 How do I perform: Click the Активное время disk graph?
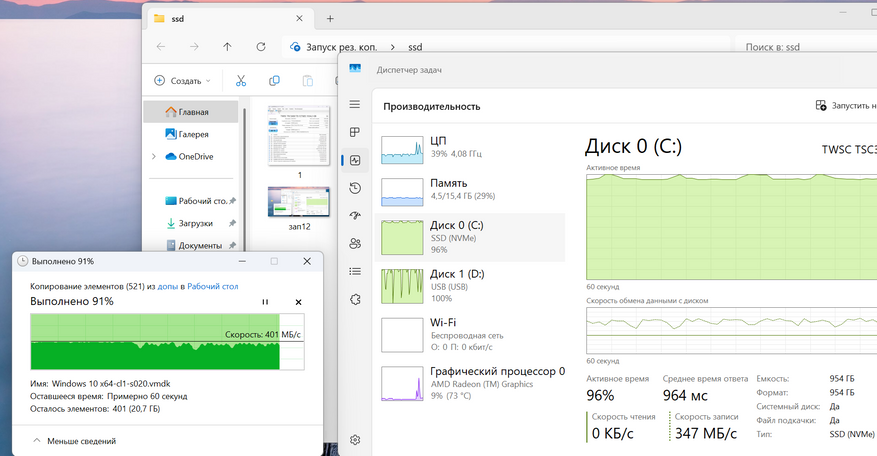731,227
